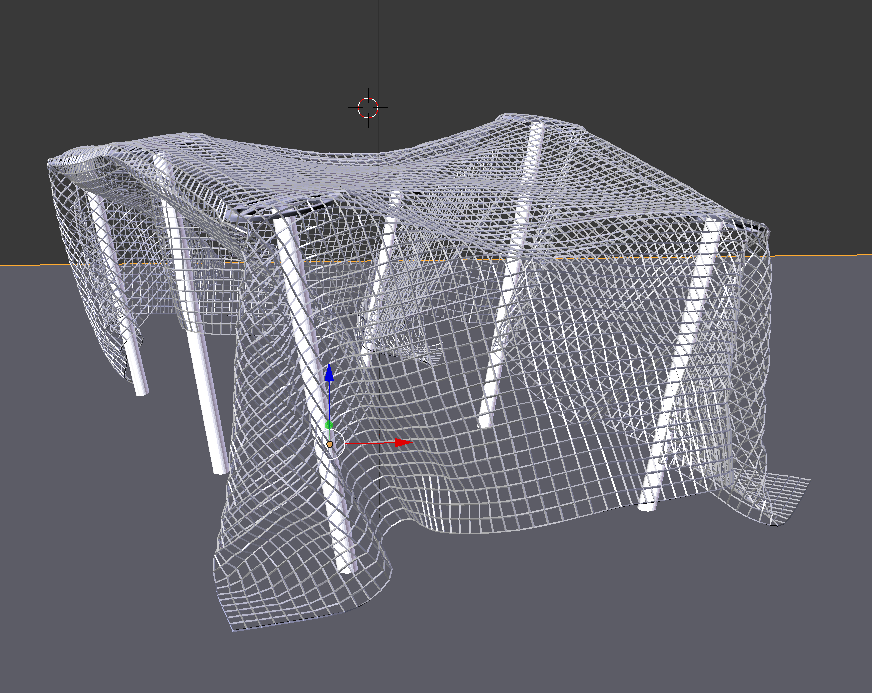Click the orange object origin dot

coord(330,446)
